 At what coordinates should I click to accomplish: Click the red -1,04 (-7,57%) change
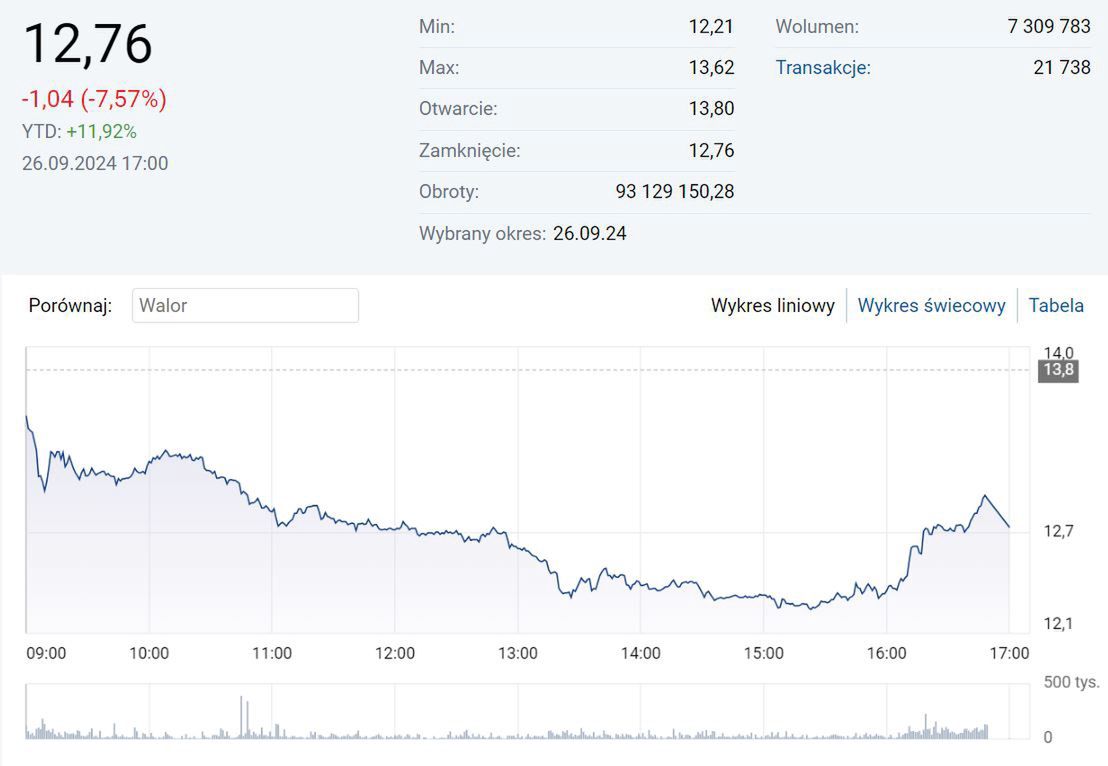[x=94, y=99]
